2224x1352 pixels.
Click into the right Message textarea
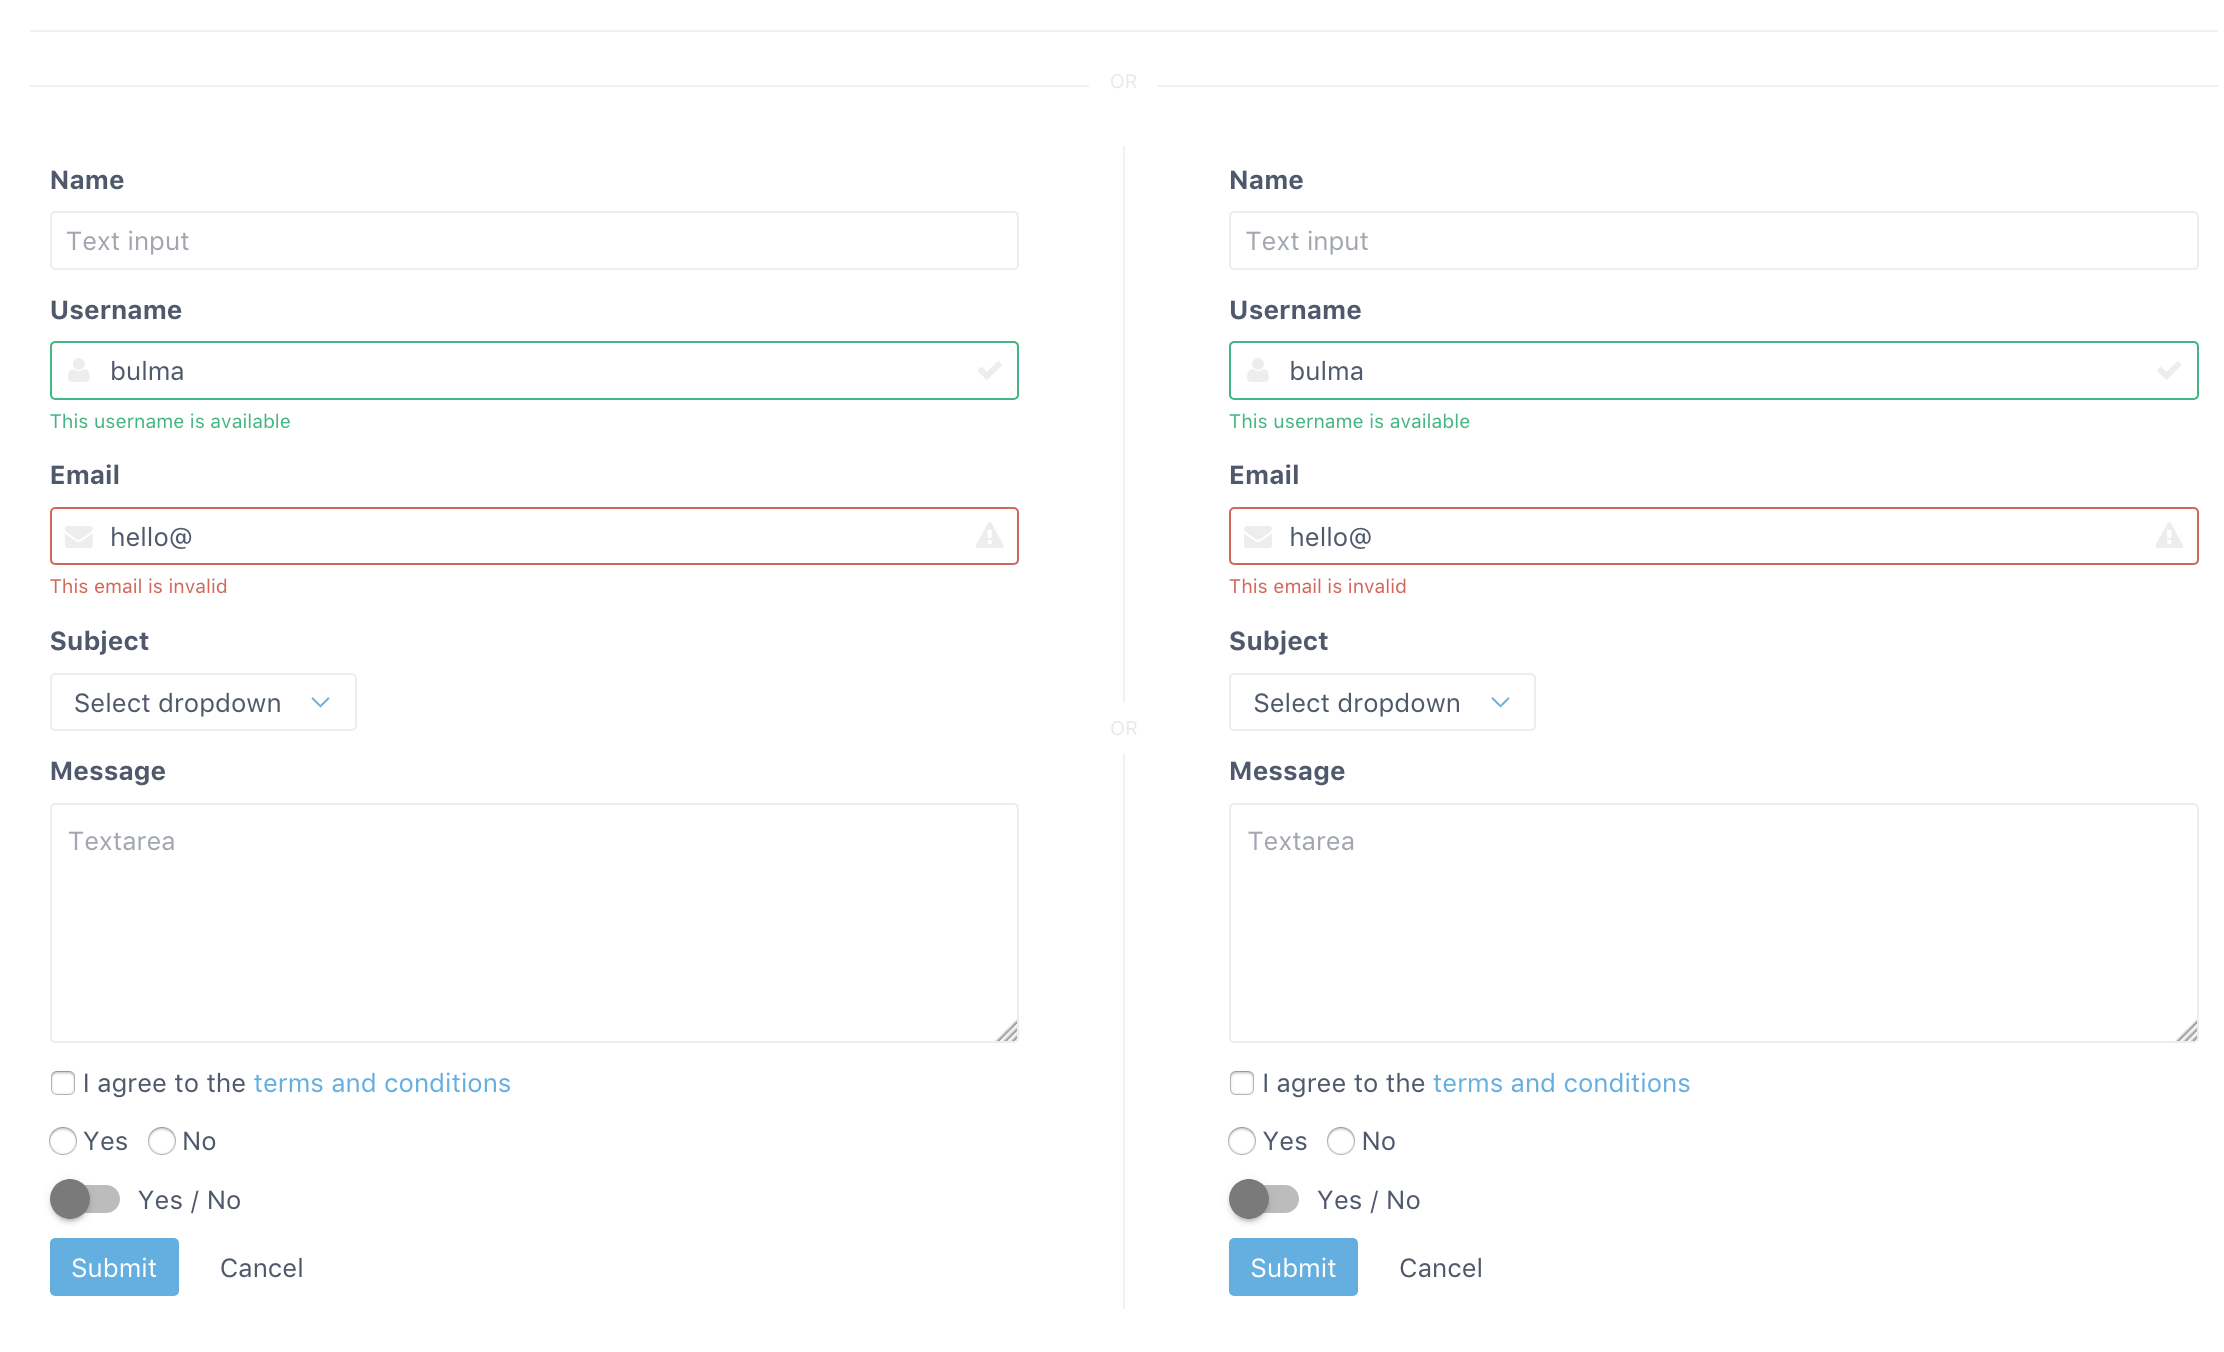point(1713,922)
